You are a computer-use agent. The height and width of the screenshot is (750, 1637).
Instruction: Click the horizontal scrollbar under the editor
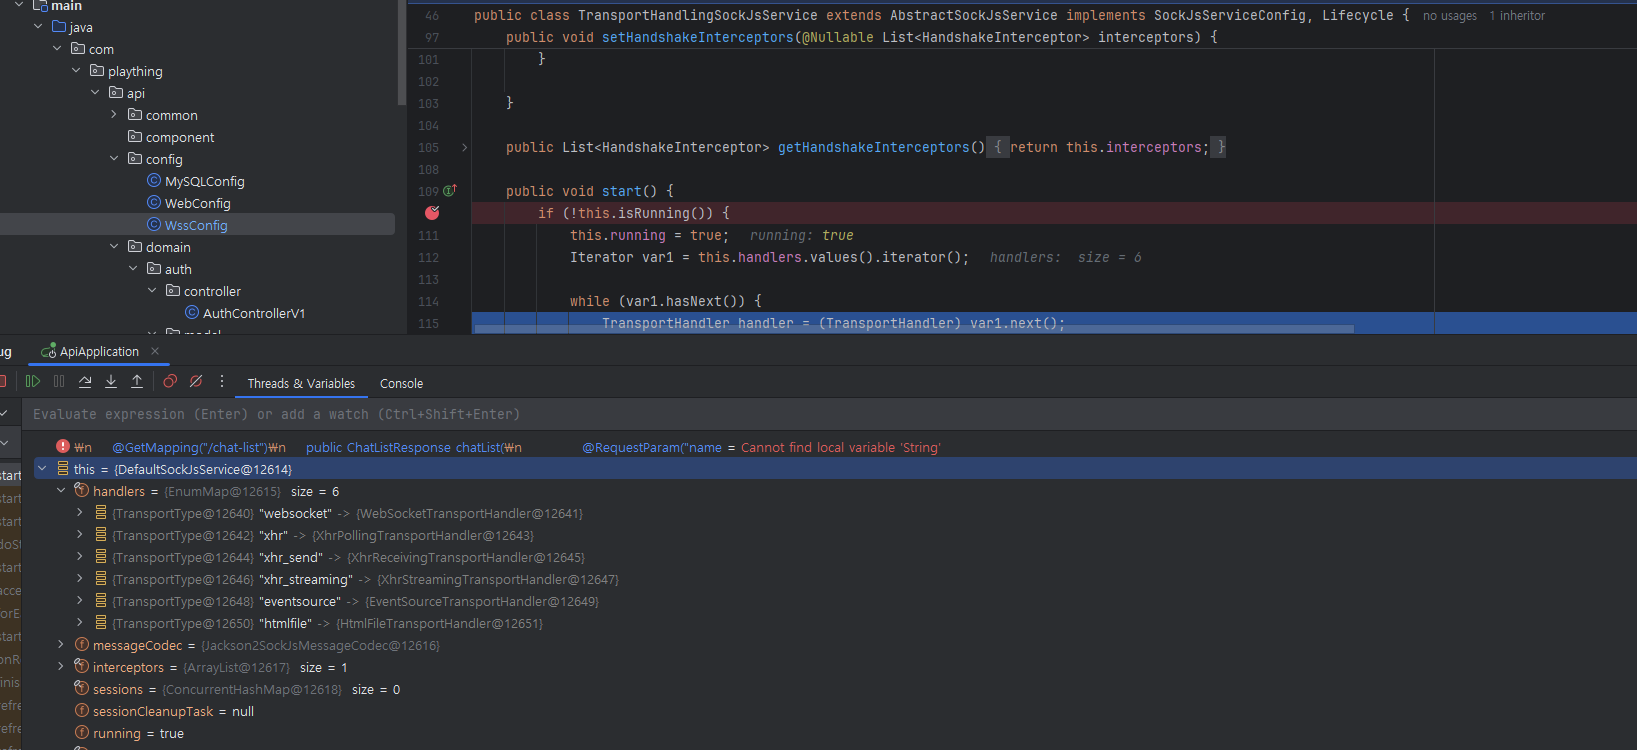coord(914,328)
